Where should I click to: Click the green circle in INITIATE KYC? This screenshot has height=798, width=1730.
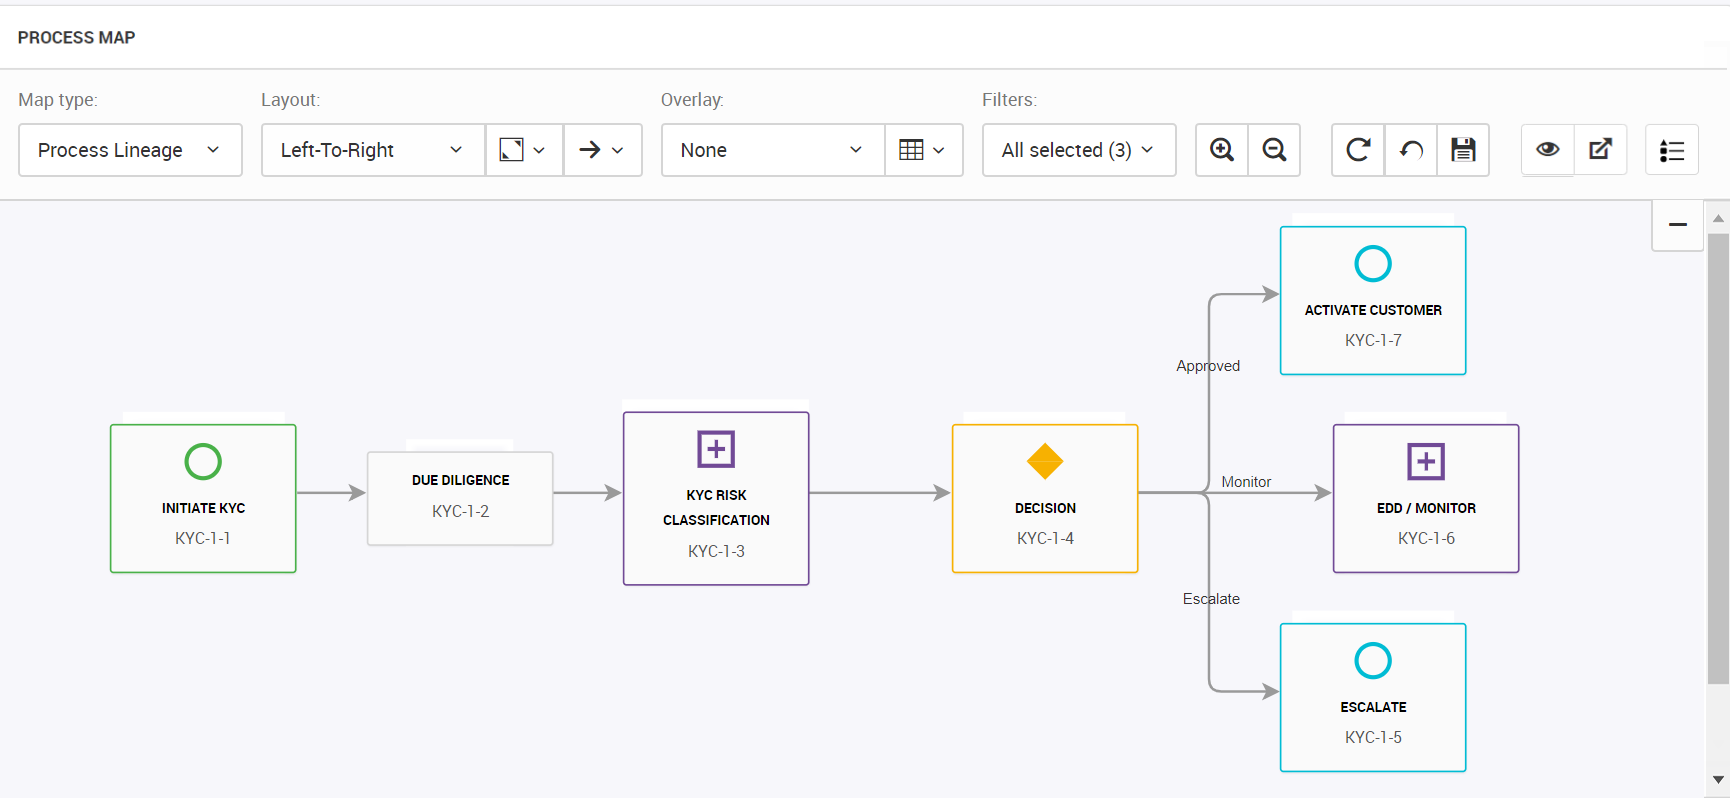tap(203, 462)
